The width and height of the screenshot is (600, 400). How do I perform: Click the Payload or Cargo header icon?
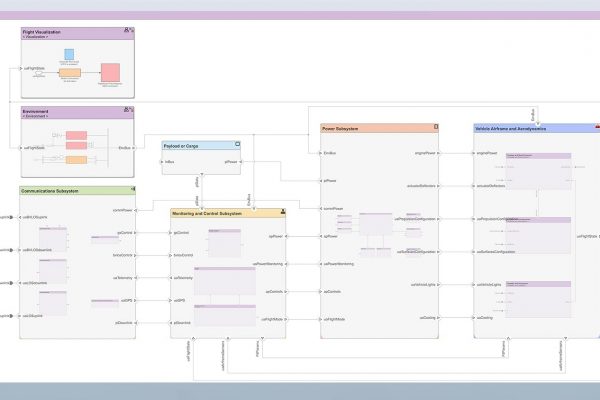236,145
